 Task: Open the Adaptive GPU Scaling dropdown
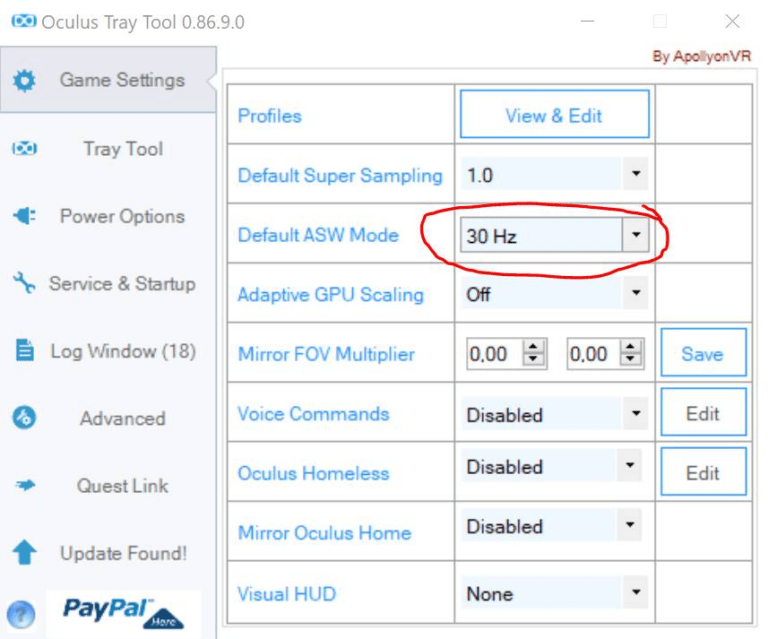coord(635,294)
